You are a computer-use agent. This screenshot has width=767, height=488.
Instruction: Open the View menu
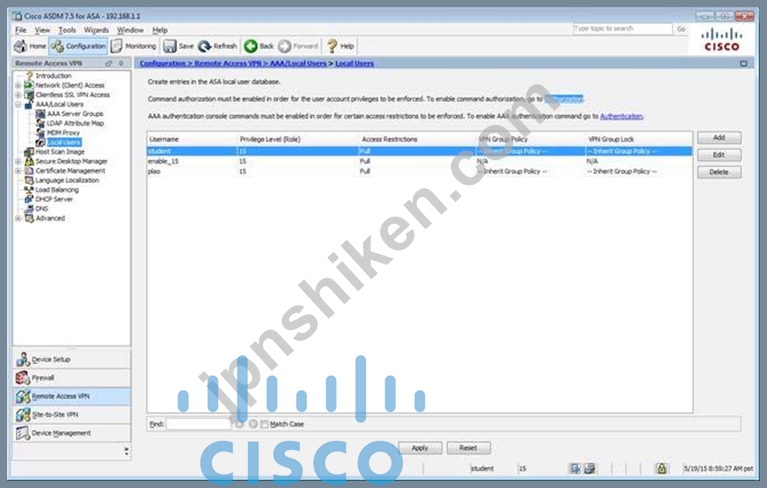point(42,30)
